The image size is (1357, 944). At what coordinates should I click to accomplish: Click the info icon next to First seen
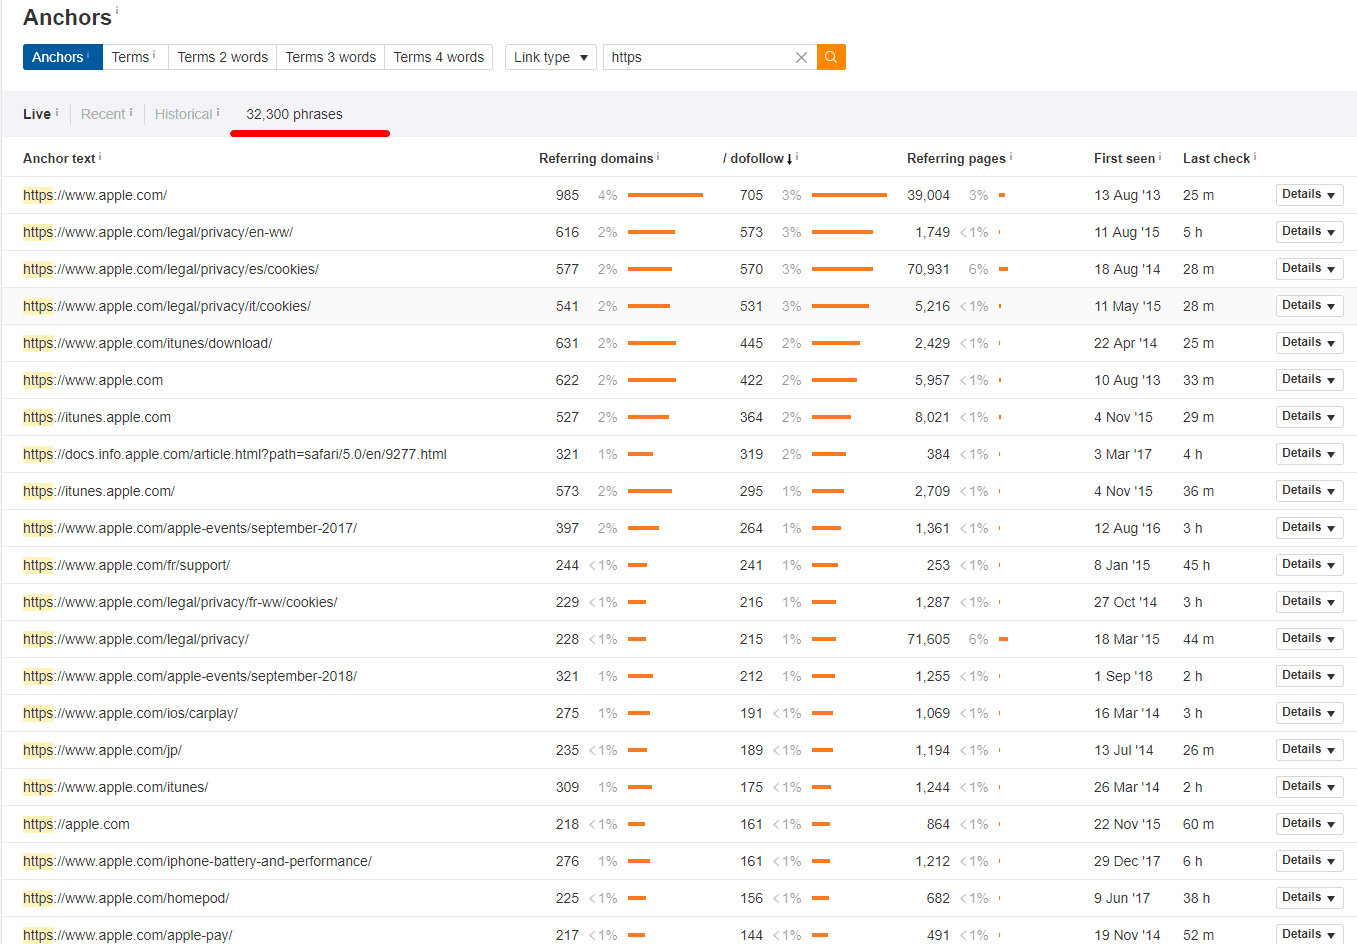coord(1159,154)
